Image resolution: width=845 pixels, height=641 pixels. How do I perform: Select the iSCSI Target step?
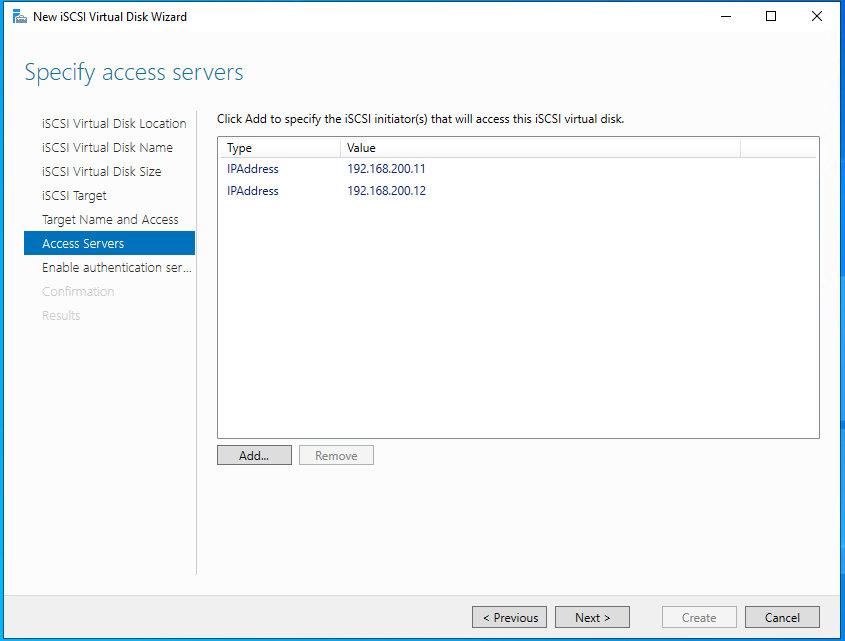tap(74, 195)
